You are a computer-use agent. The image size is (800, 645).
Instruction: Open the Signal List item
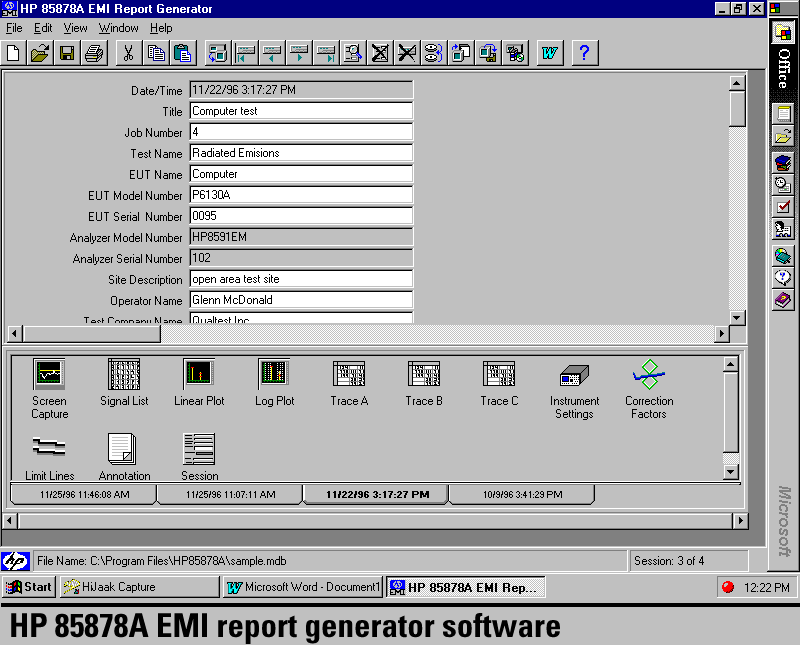124,382
